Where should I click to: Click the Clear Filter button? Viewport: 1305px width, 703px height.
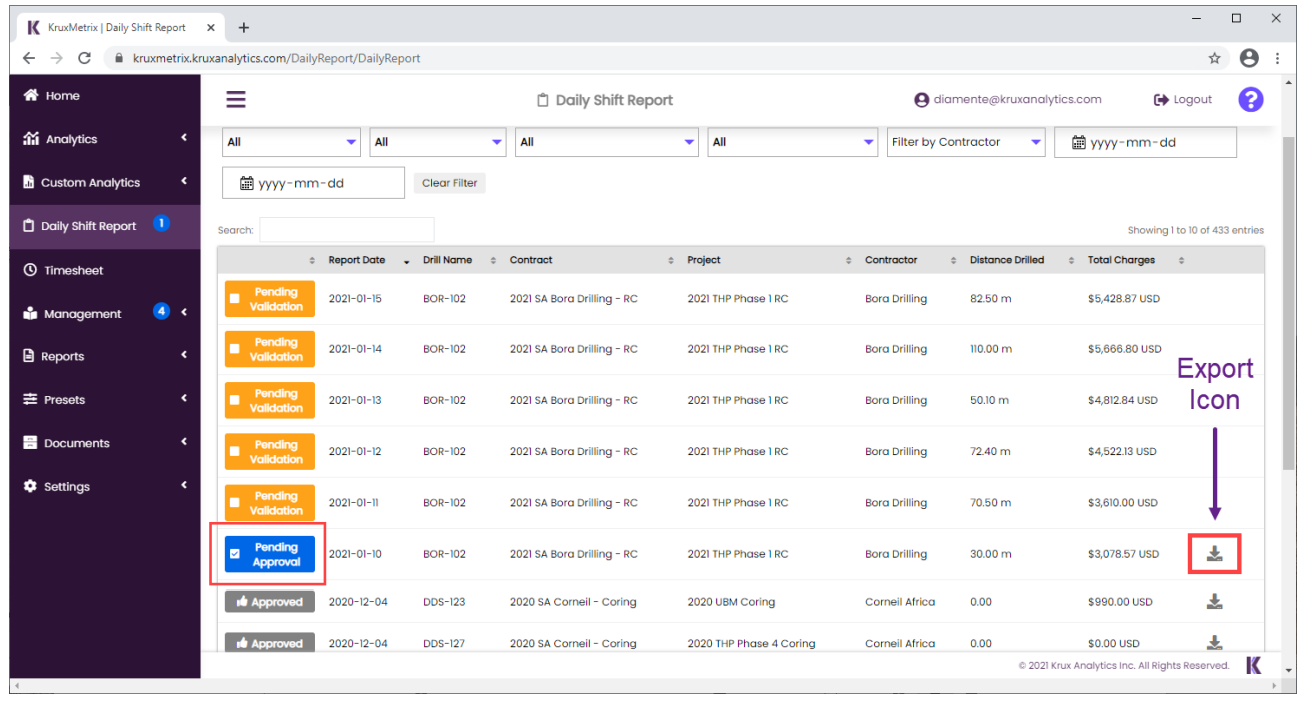tap(449, 183)
